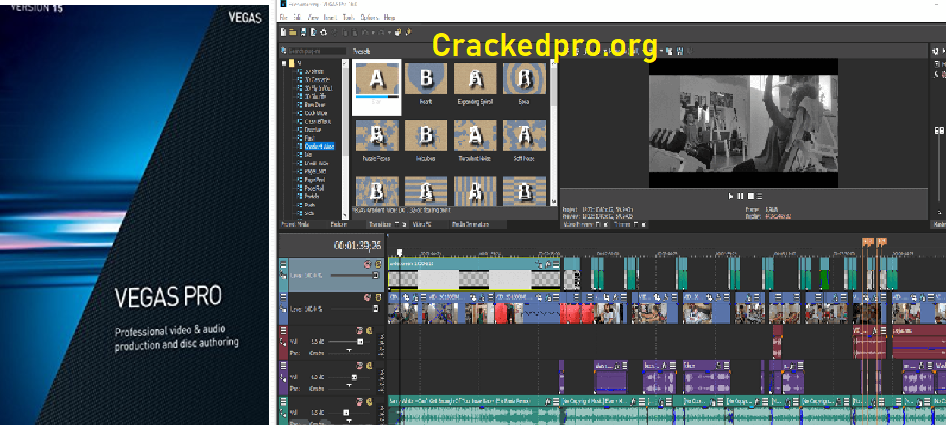Open the Options menu
This screenshot has height=425, width=946.
(369, 18)
